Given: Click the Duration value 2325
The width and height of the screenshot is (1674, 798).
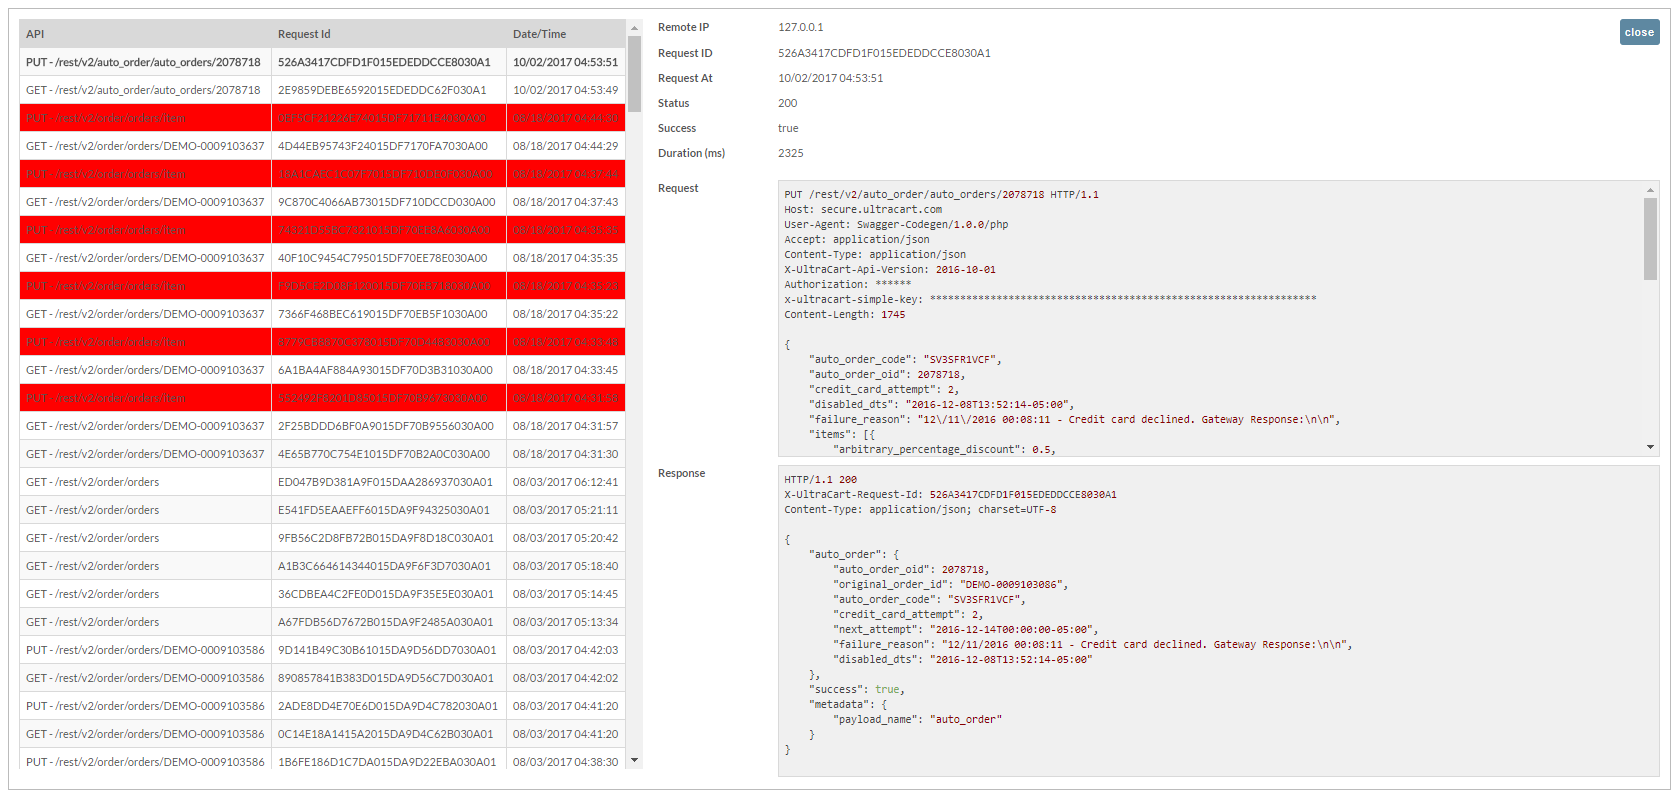Looking at the screenshot, I should (x=791, y=153).
